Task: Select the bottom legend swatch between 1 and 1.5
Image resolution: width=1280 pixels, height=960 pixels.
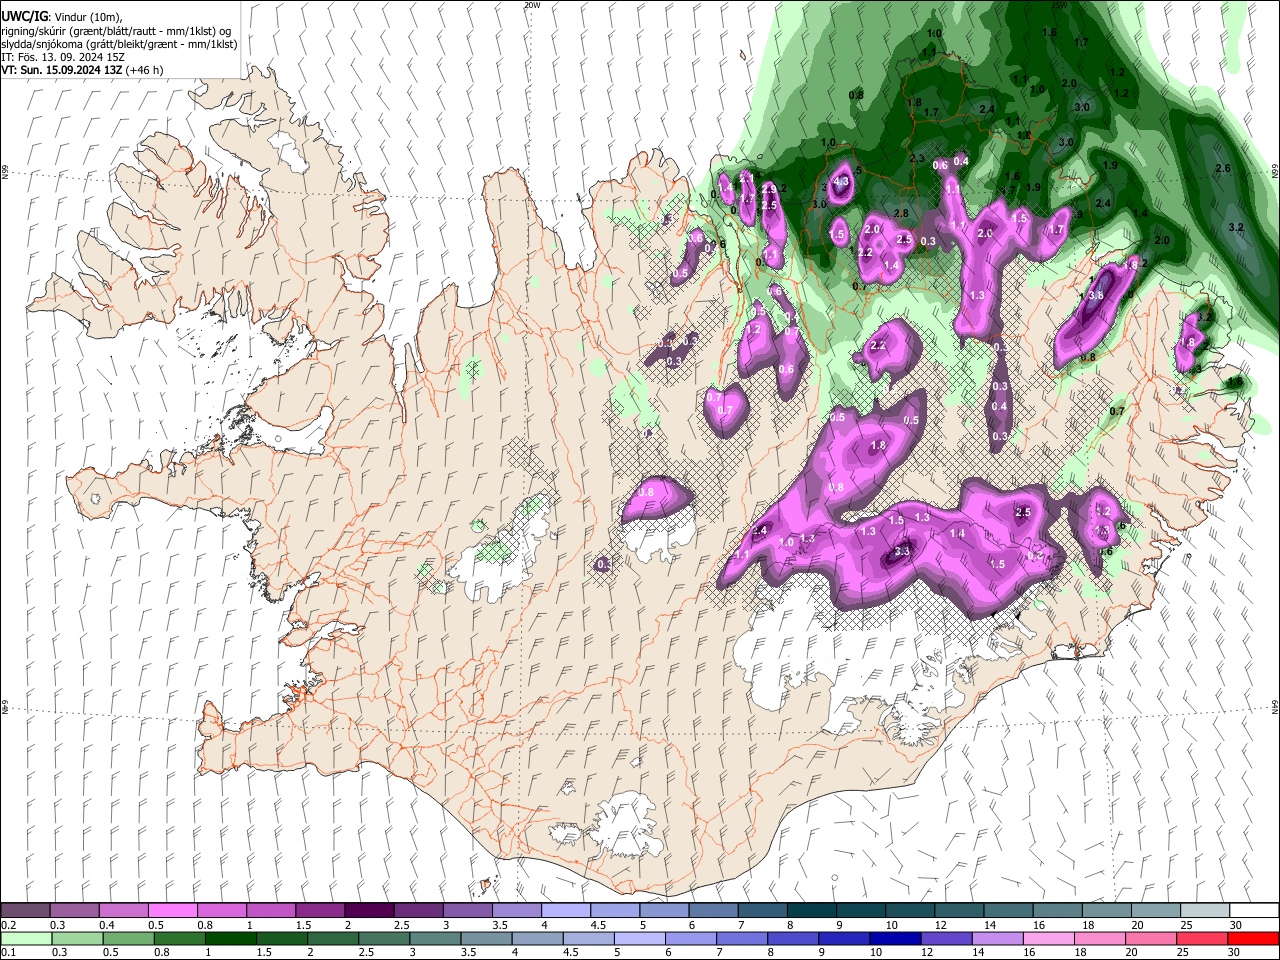Action: point(231,938)
